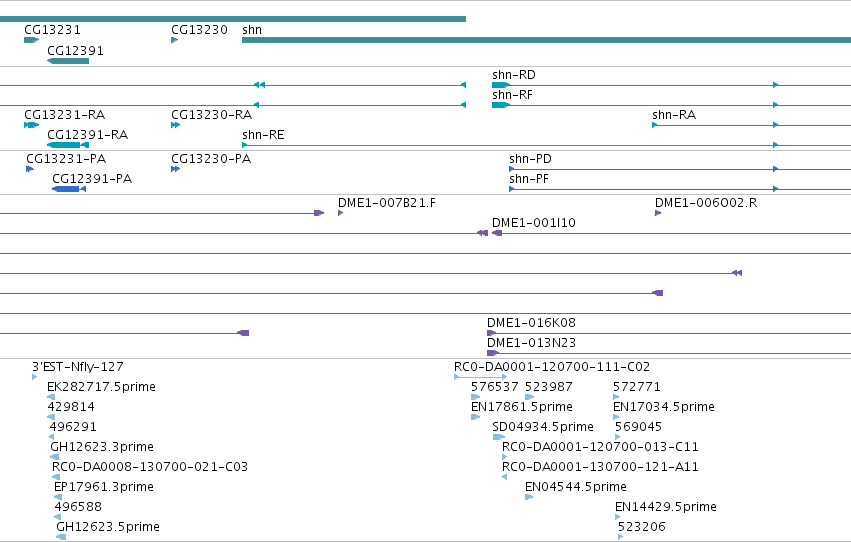Click the CG13231 gene label
851x542 pixels.
coord(52,30)
